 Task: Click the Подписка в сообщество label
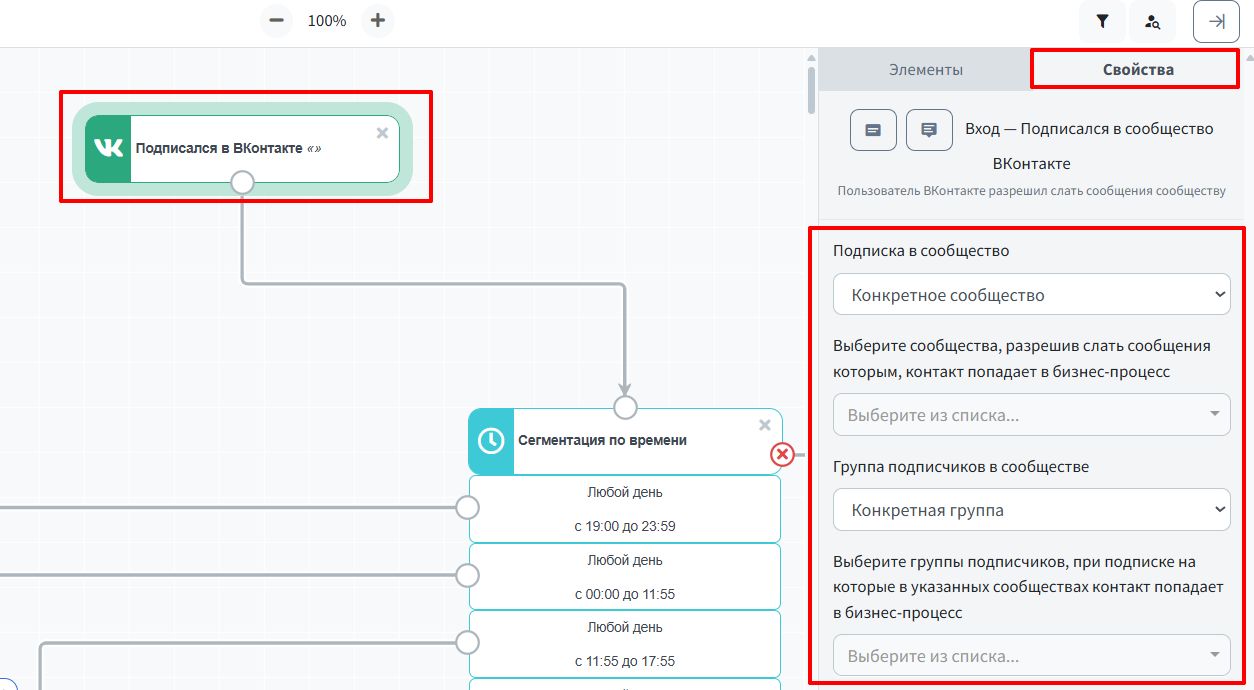click(x=921, y=251)
